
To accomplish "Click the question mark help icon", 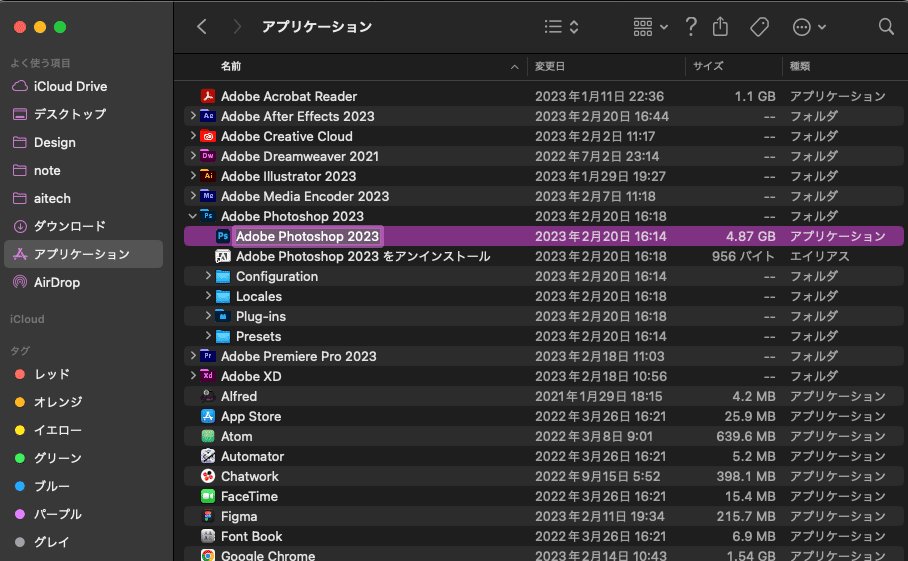I will click(x=690, y=27).
